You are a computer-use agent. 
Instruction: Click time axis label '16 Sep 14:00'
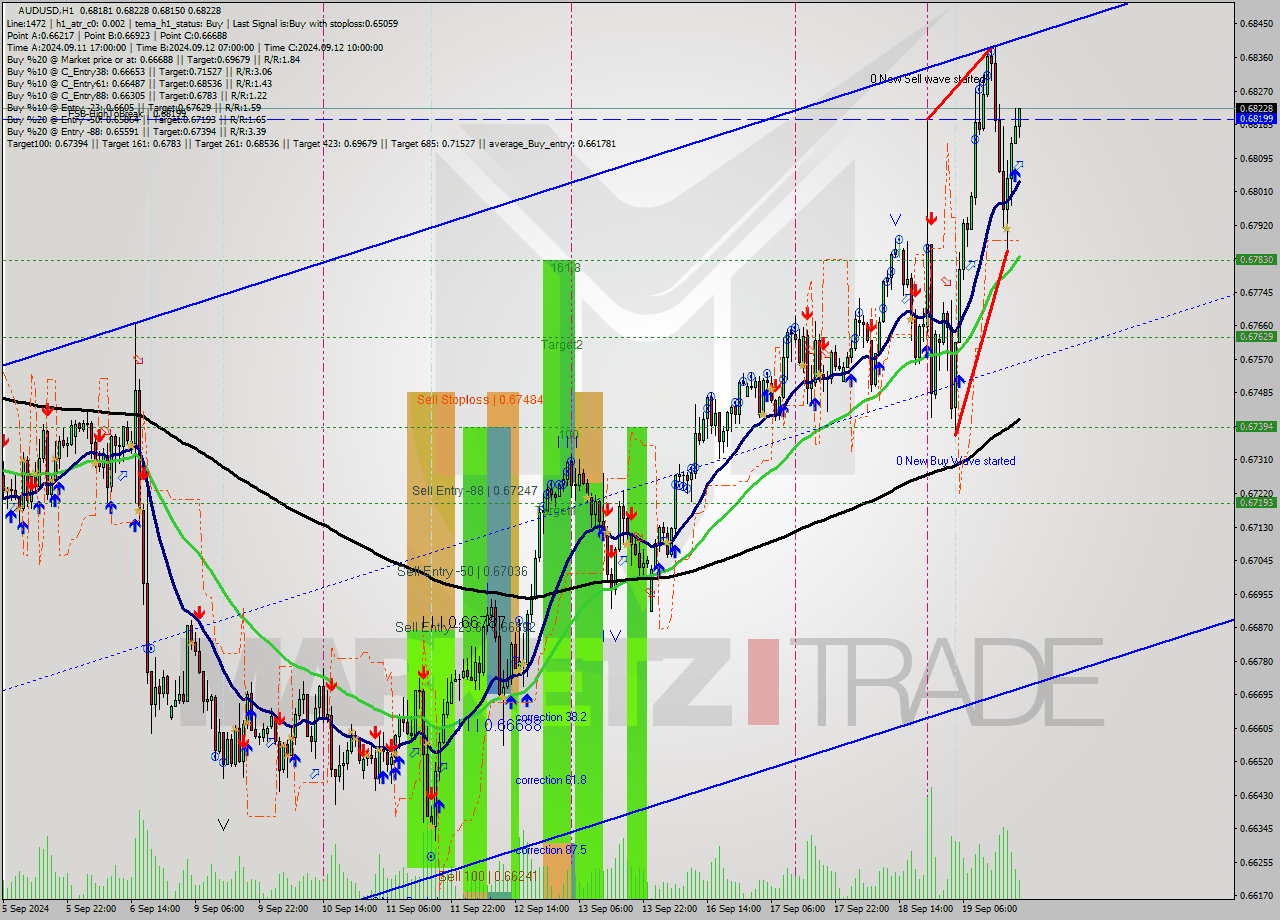[x=733, y=909]
